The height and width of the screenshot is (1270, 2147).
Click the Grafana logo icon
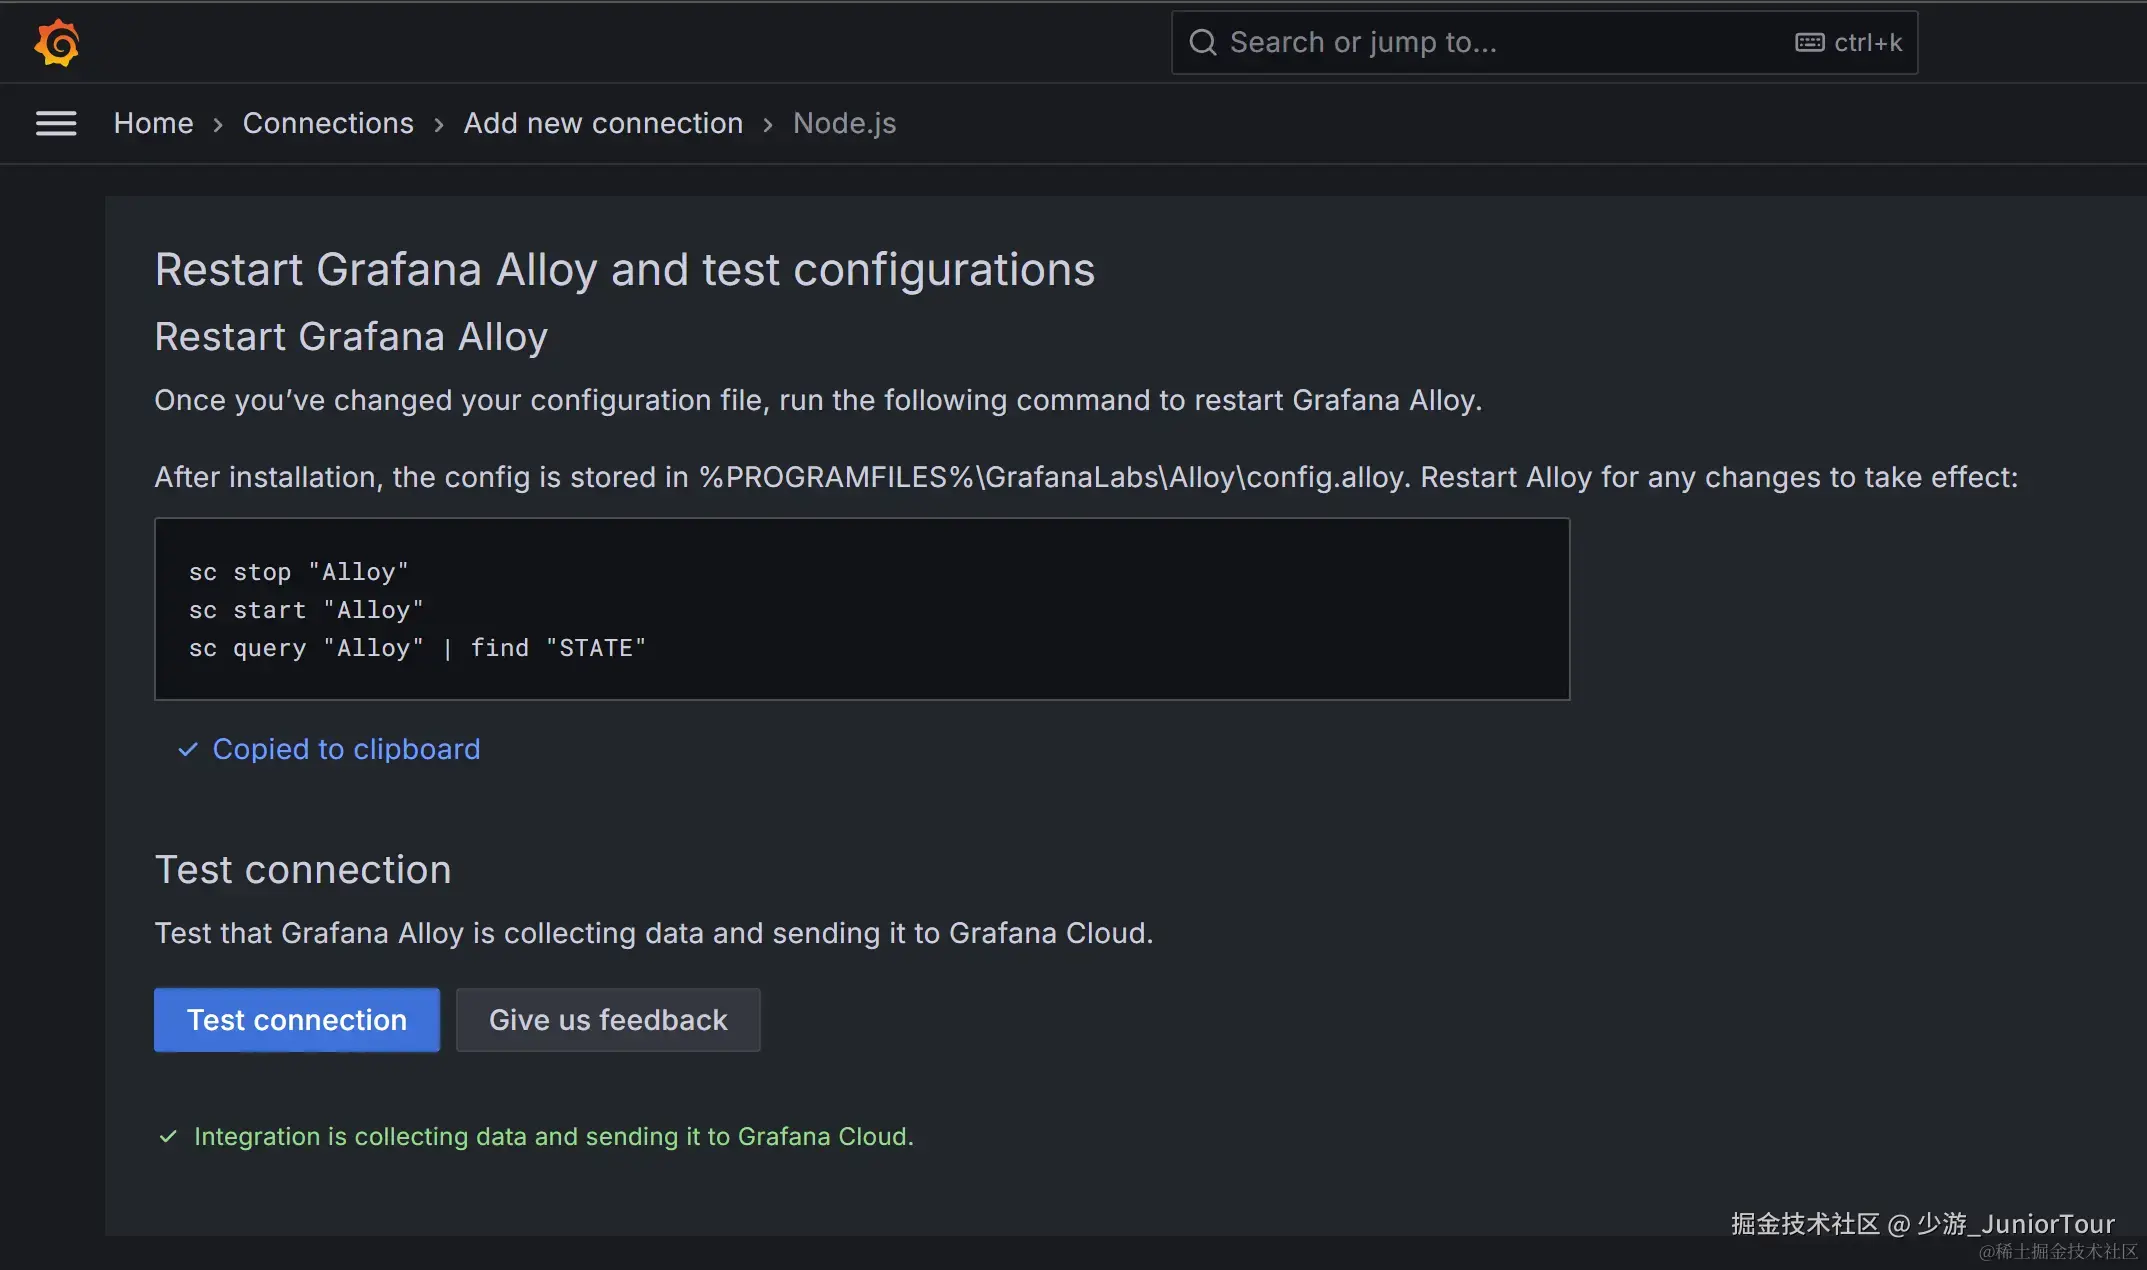click(56, 43)
